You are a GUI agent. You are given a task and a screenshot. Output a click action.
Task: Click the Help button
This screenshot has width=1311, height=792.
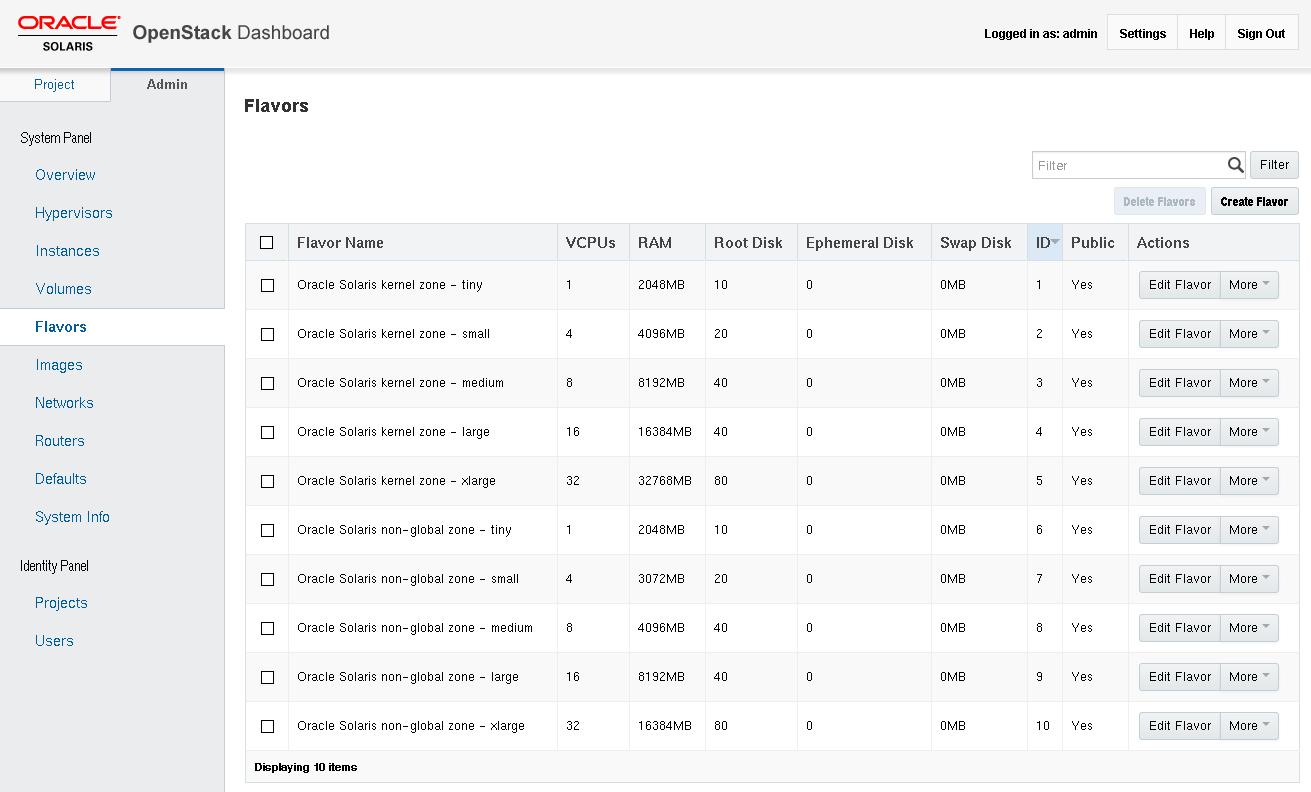pos(1201,34)
